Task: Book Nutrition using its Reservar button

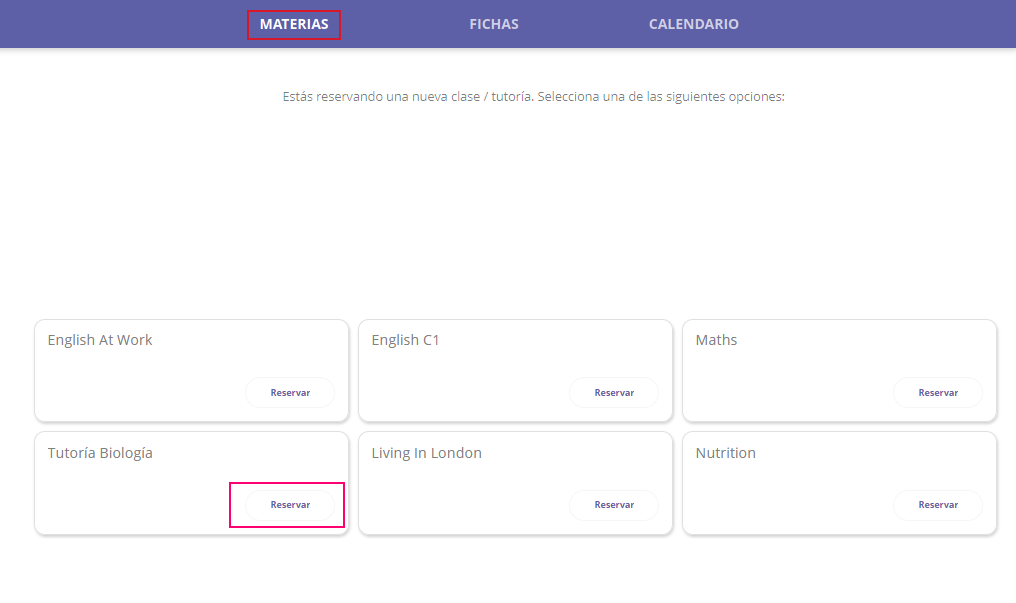Action: click(x=937, y=505)
